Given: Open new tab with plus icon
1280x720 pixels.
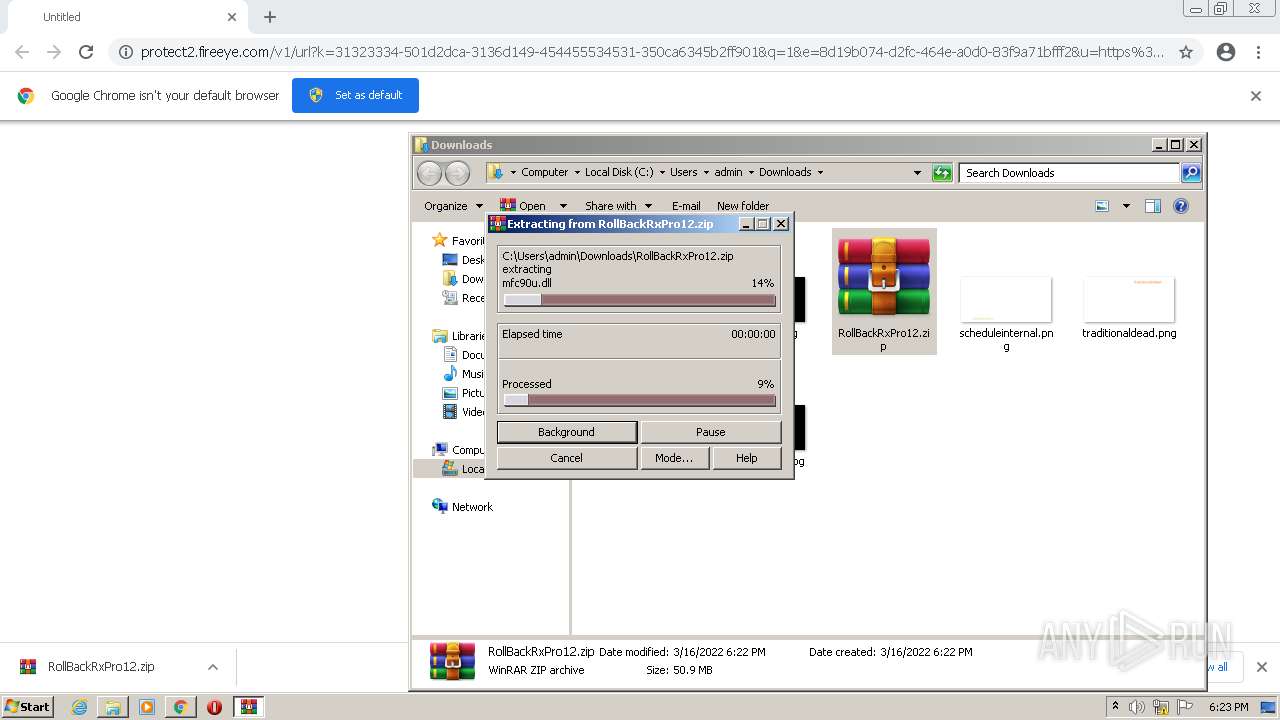Looking at the screenshot, I should click(x=270, y=17).
